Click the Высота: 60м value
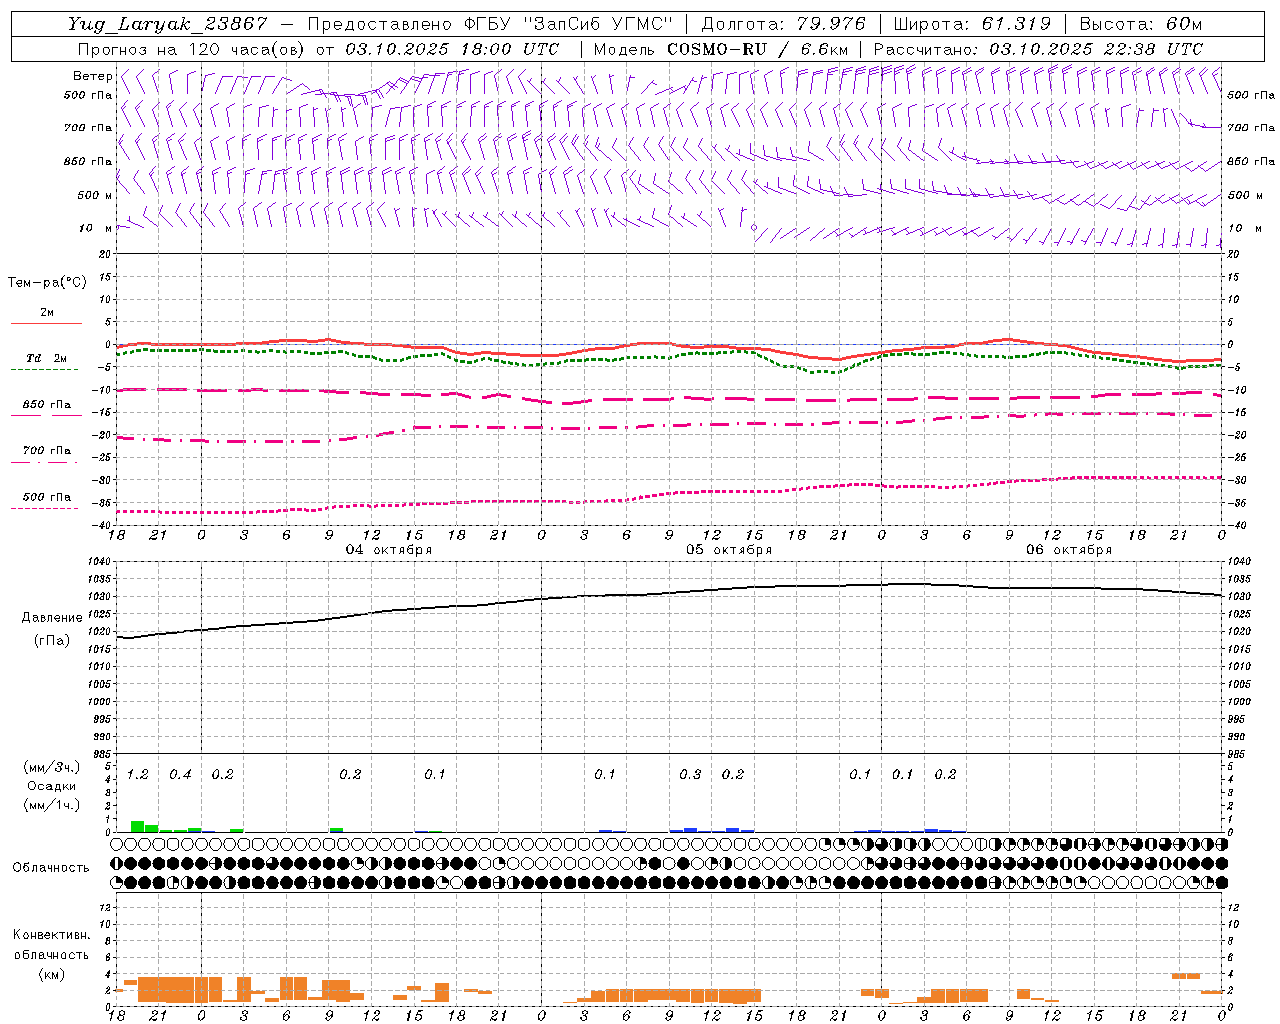Screen dimensions: 1280x1024 tap(1141, 24)
